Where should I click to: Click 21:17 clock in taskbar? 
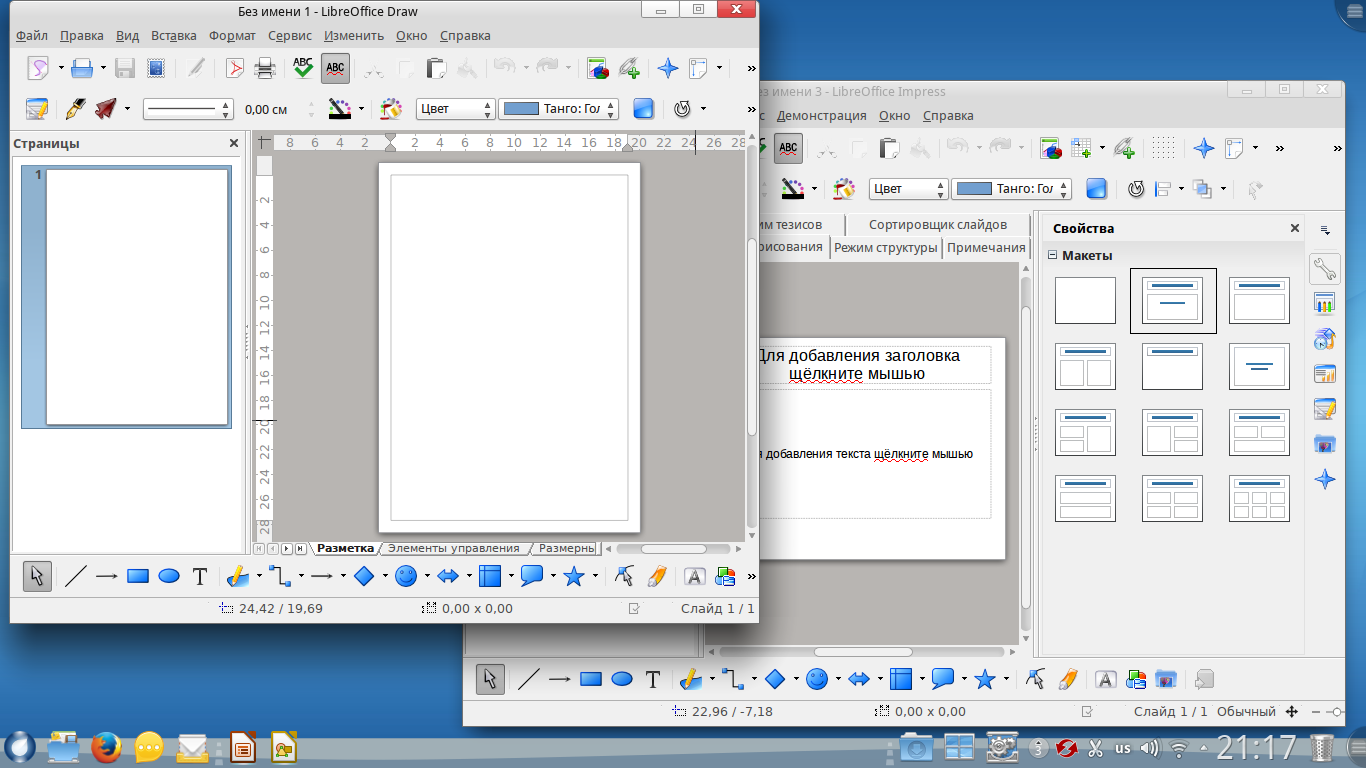coord(1256,746)
